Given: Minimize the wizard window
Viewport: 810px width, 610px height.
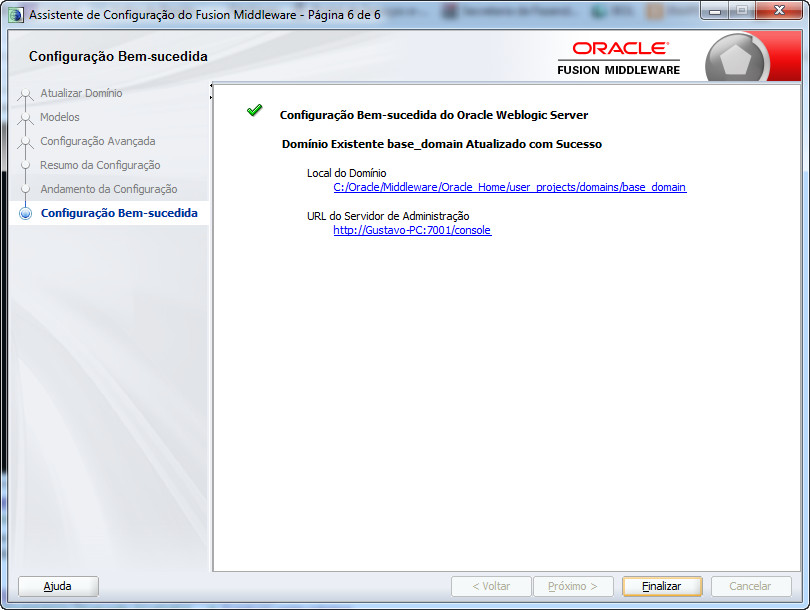Looking at the screenshot, I should click(x=715, y=11).
